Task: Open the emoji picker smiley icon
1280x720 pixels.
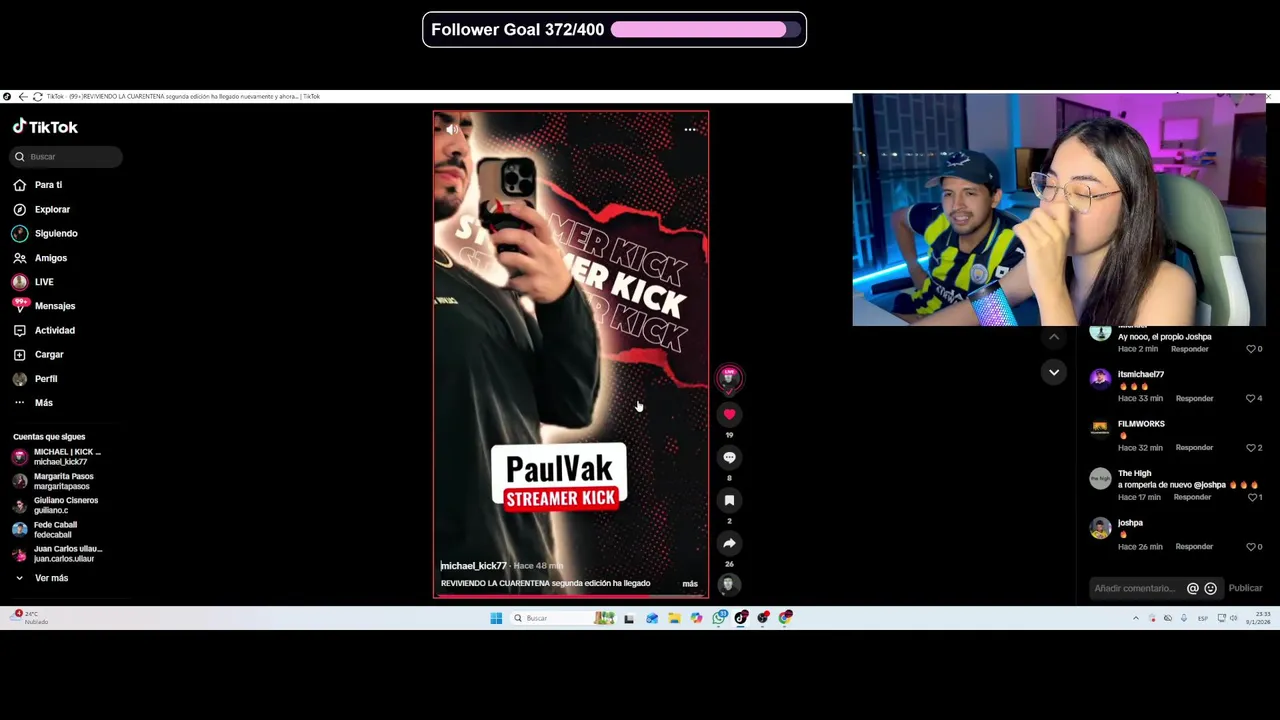Action: pyautogui.click(x=1210, y=588)
